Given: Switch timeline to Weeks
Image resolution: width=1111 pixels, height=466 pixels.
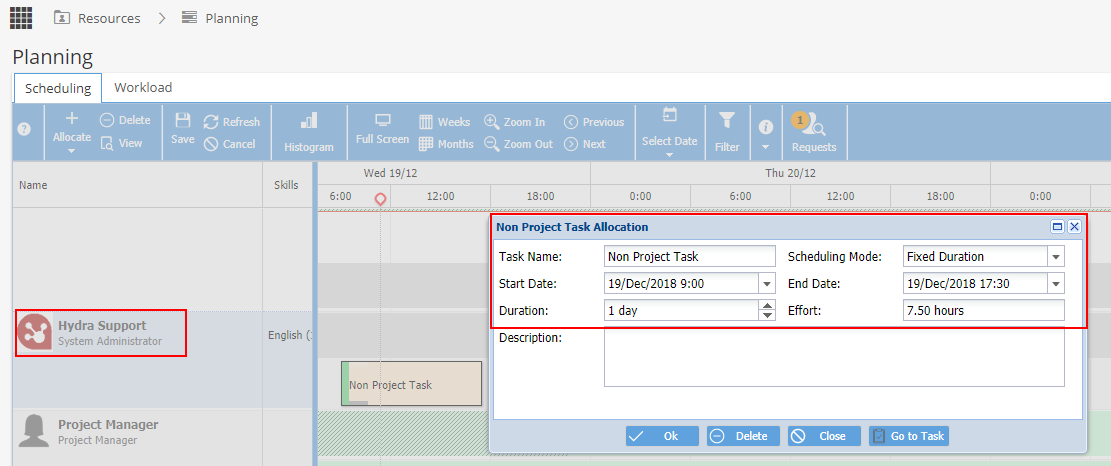Looking at the screenshot, I should point(444,122).
